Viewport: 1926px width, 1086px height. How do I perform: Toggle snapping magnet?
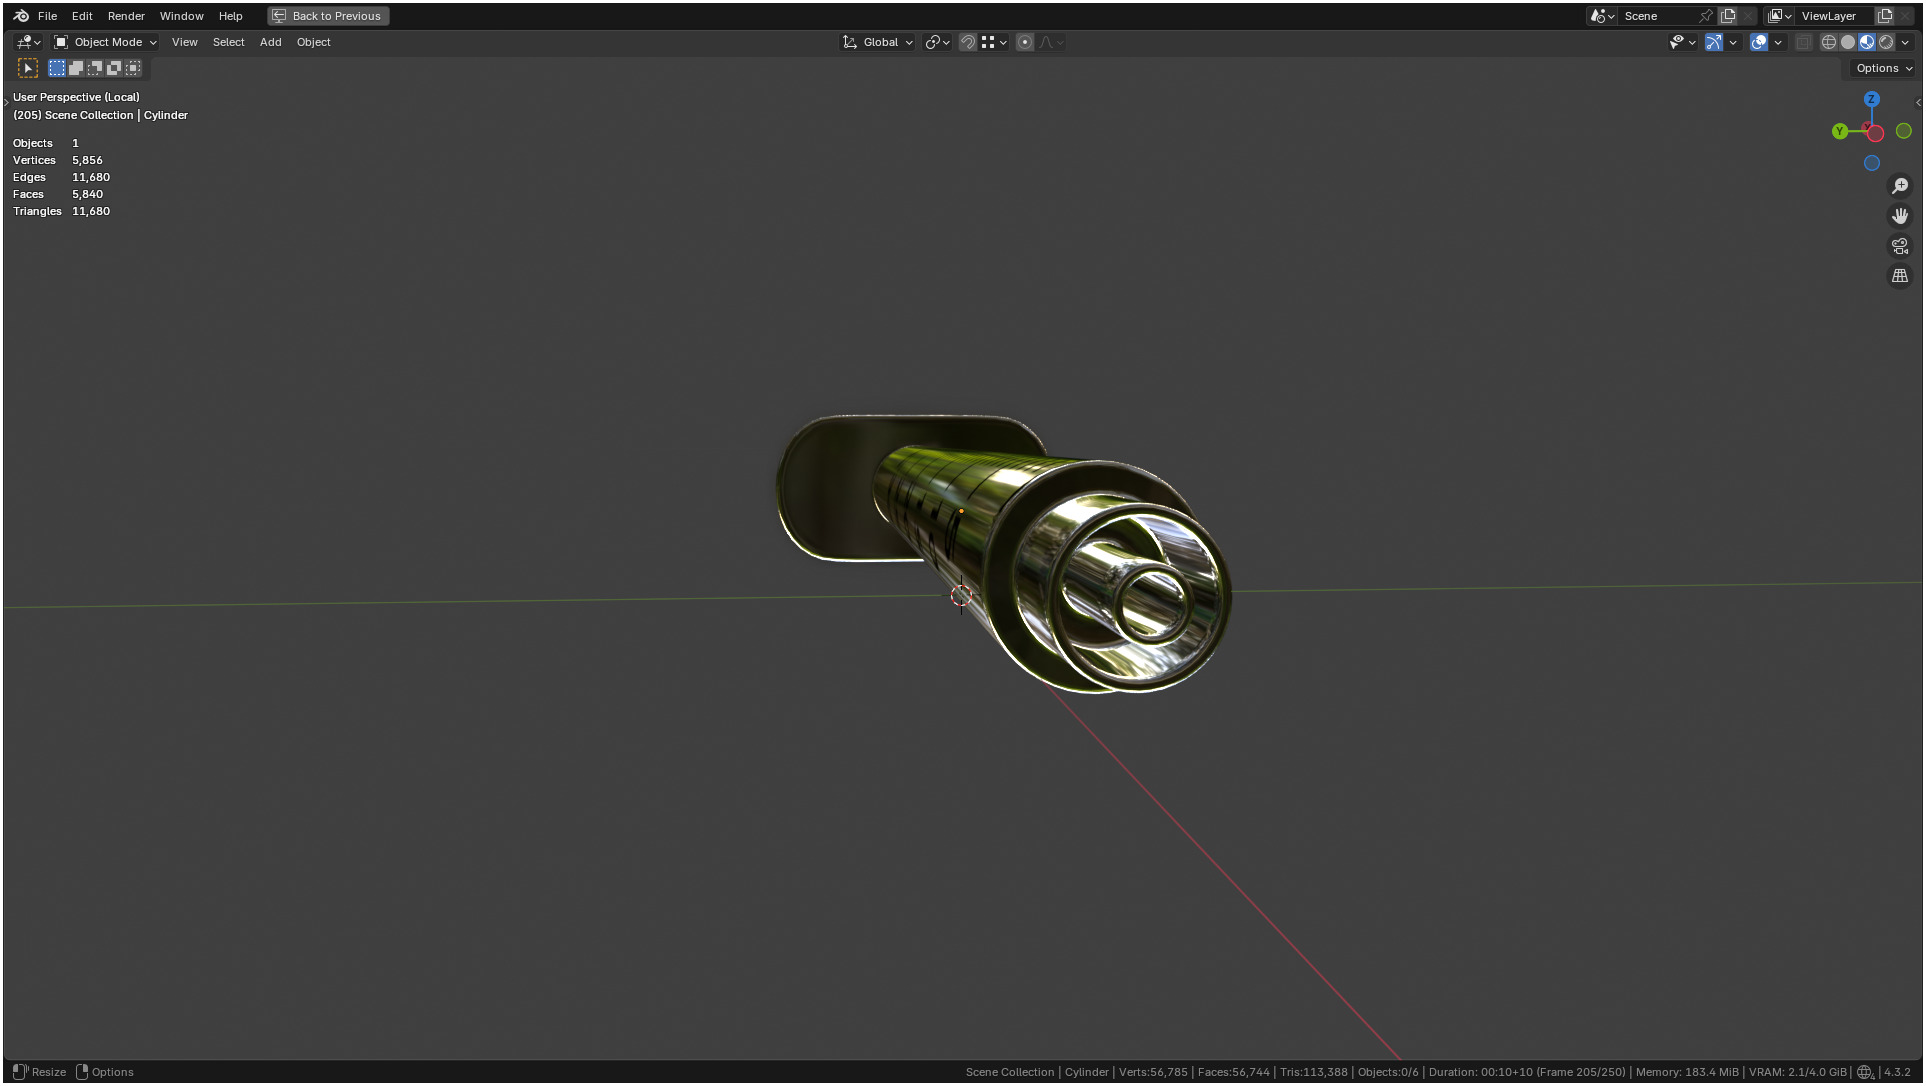pos(968,42)
